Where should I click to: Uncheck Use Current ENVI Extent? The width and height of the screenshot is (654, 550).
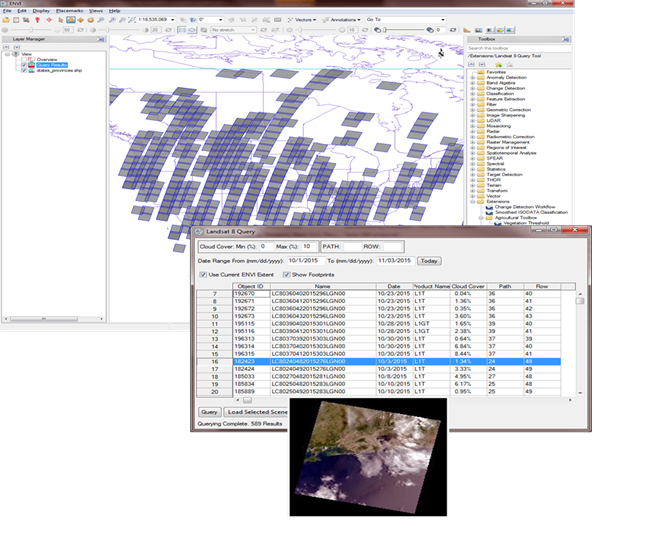(203, 274)
